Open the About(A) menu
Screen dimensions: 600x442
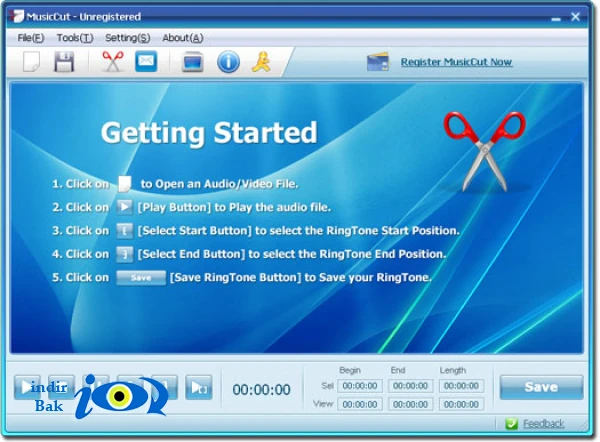pos(183,38)
